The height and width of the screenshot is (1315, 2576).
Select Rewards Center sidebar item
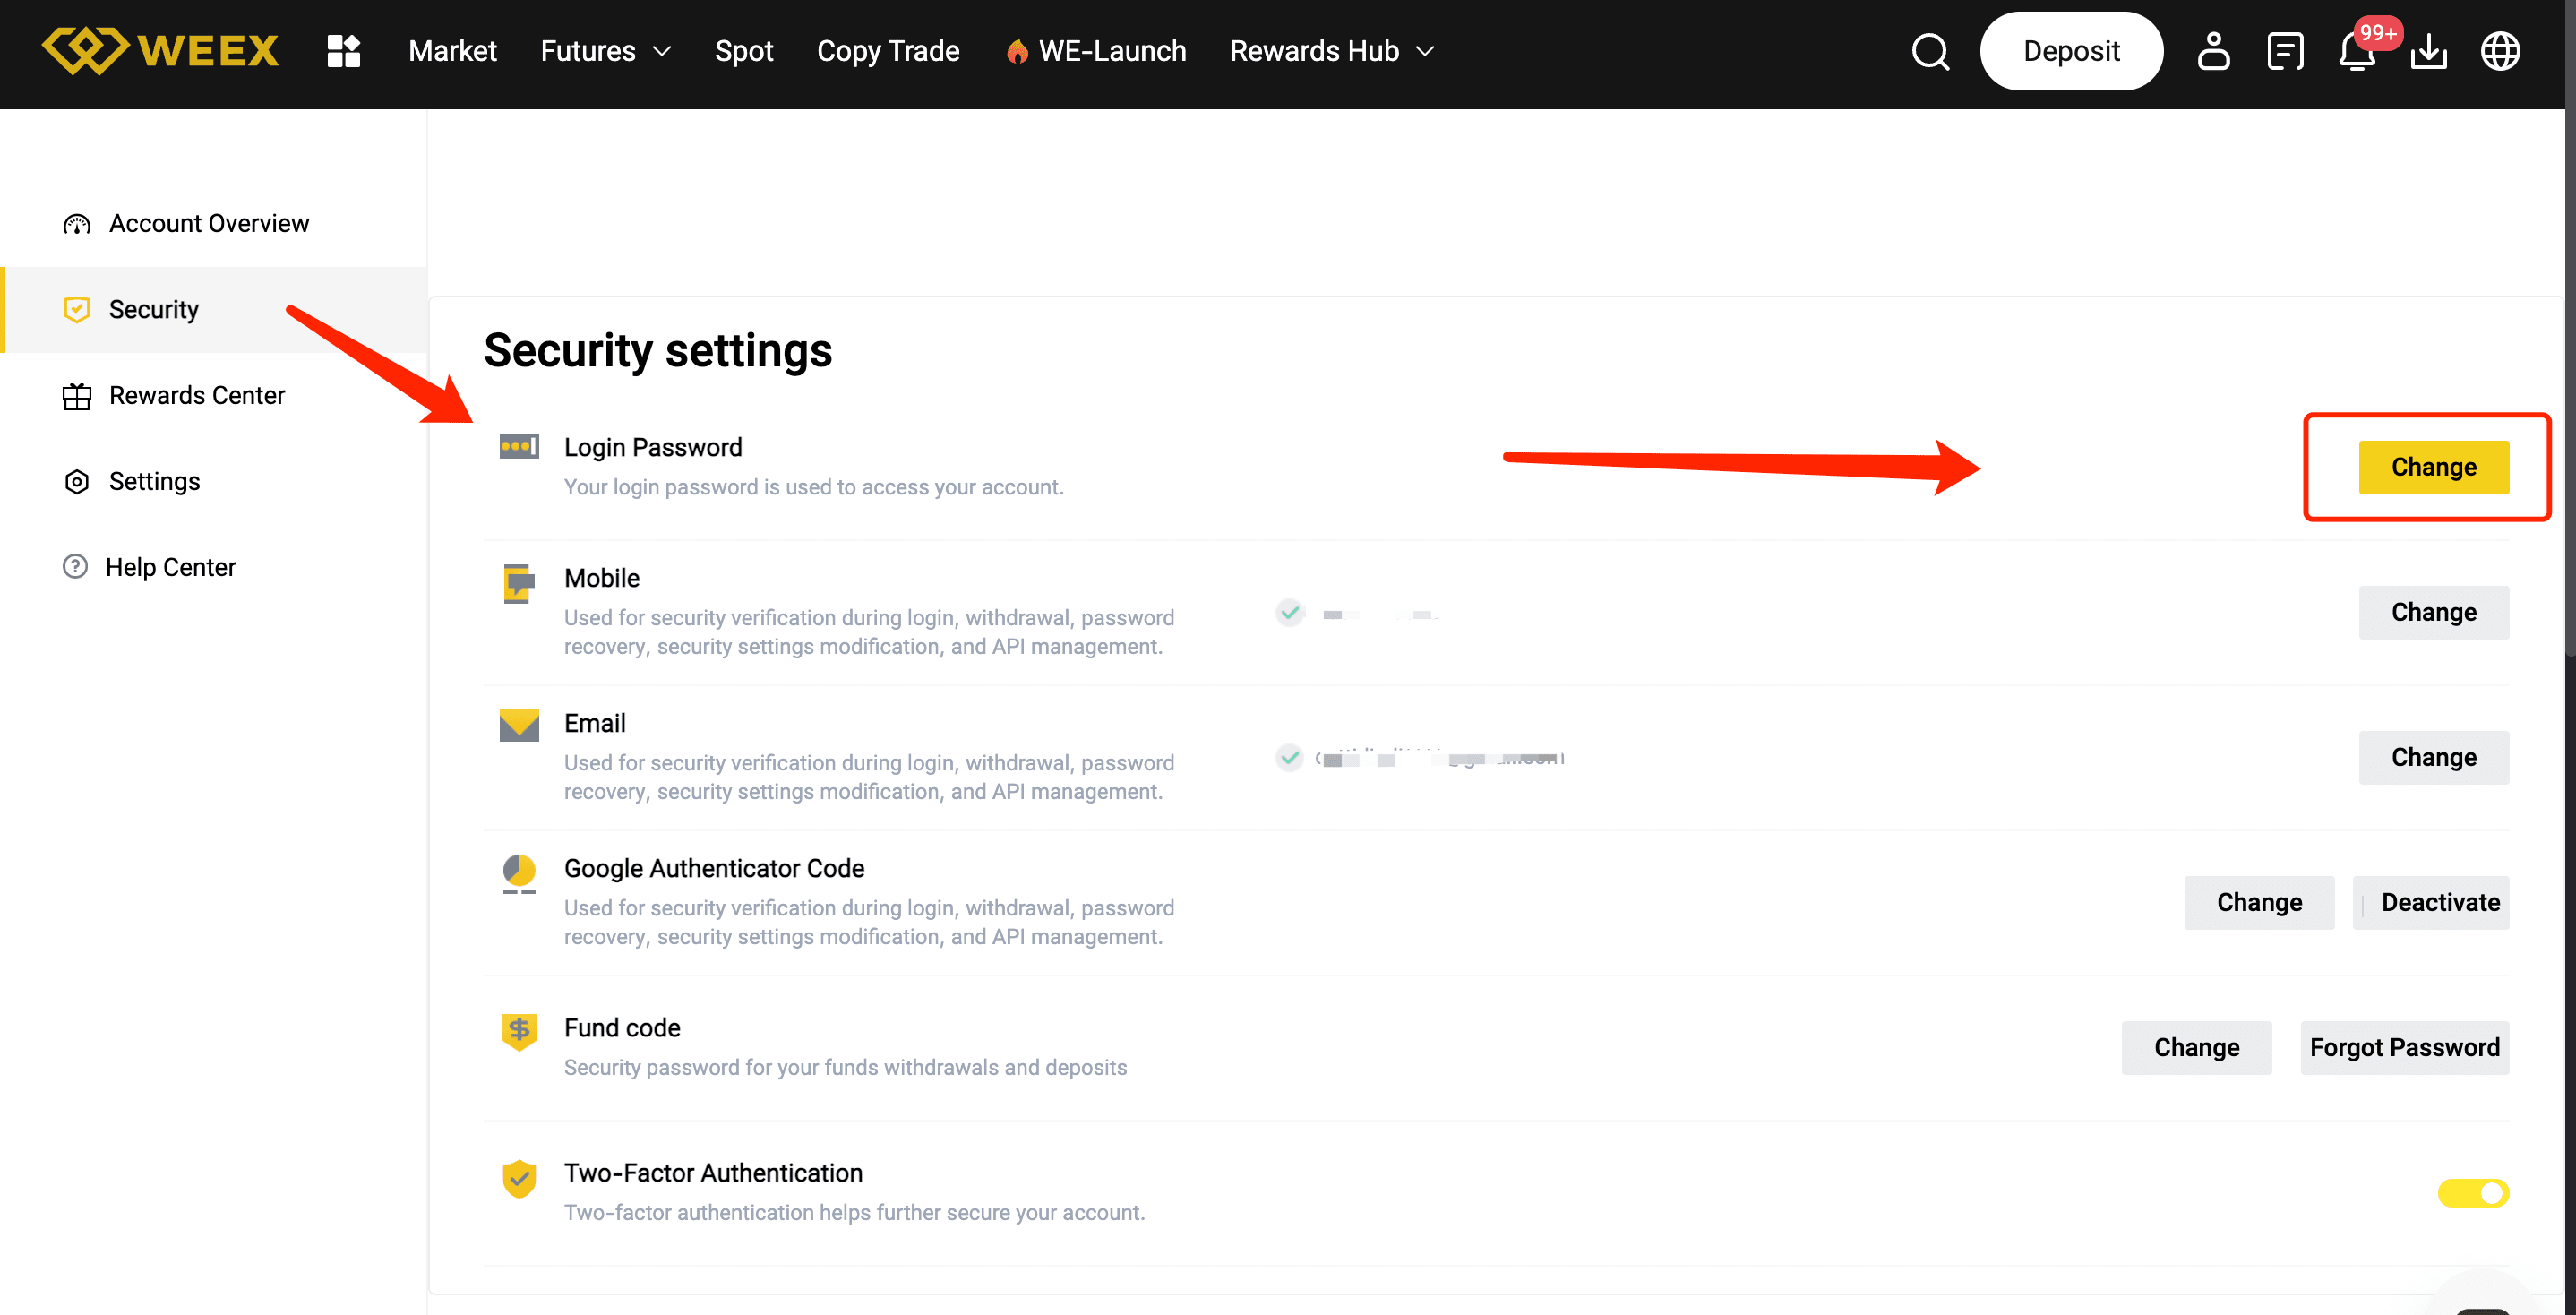point(196,395)
